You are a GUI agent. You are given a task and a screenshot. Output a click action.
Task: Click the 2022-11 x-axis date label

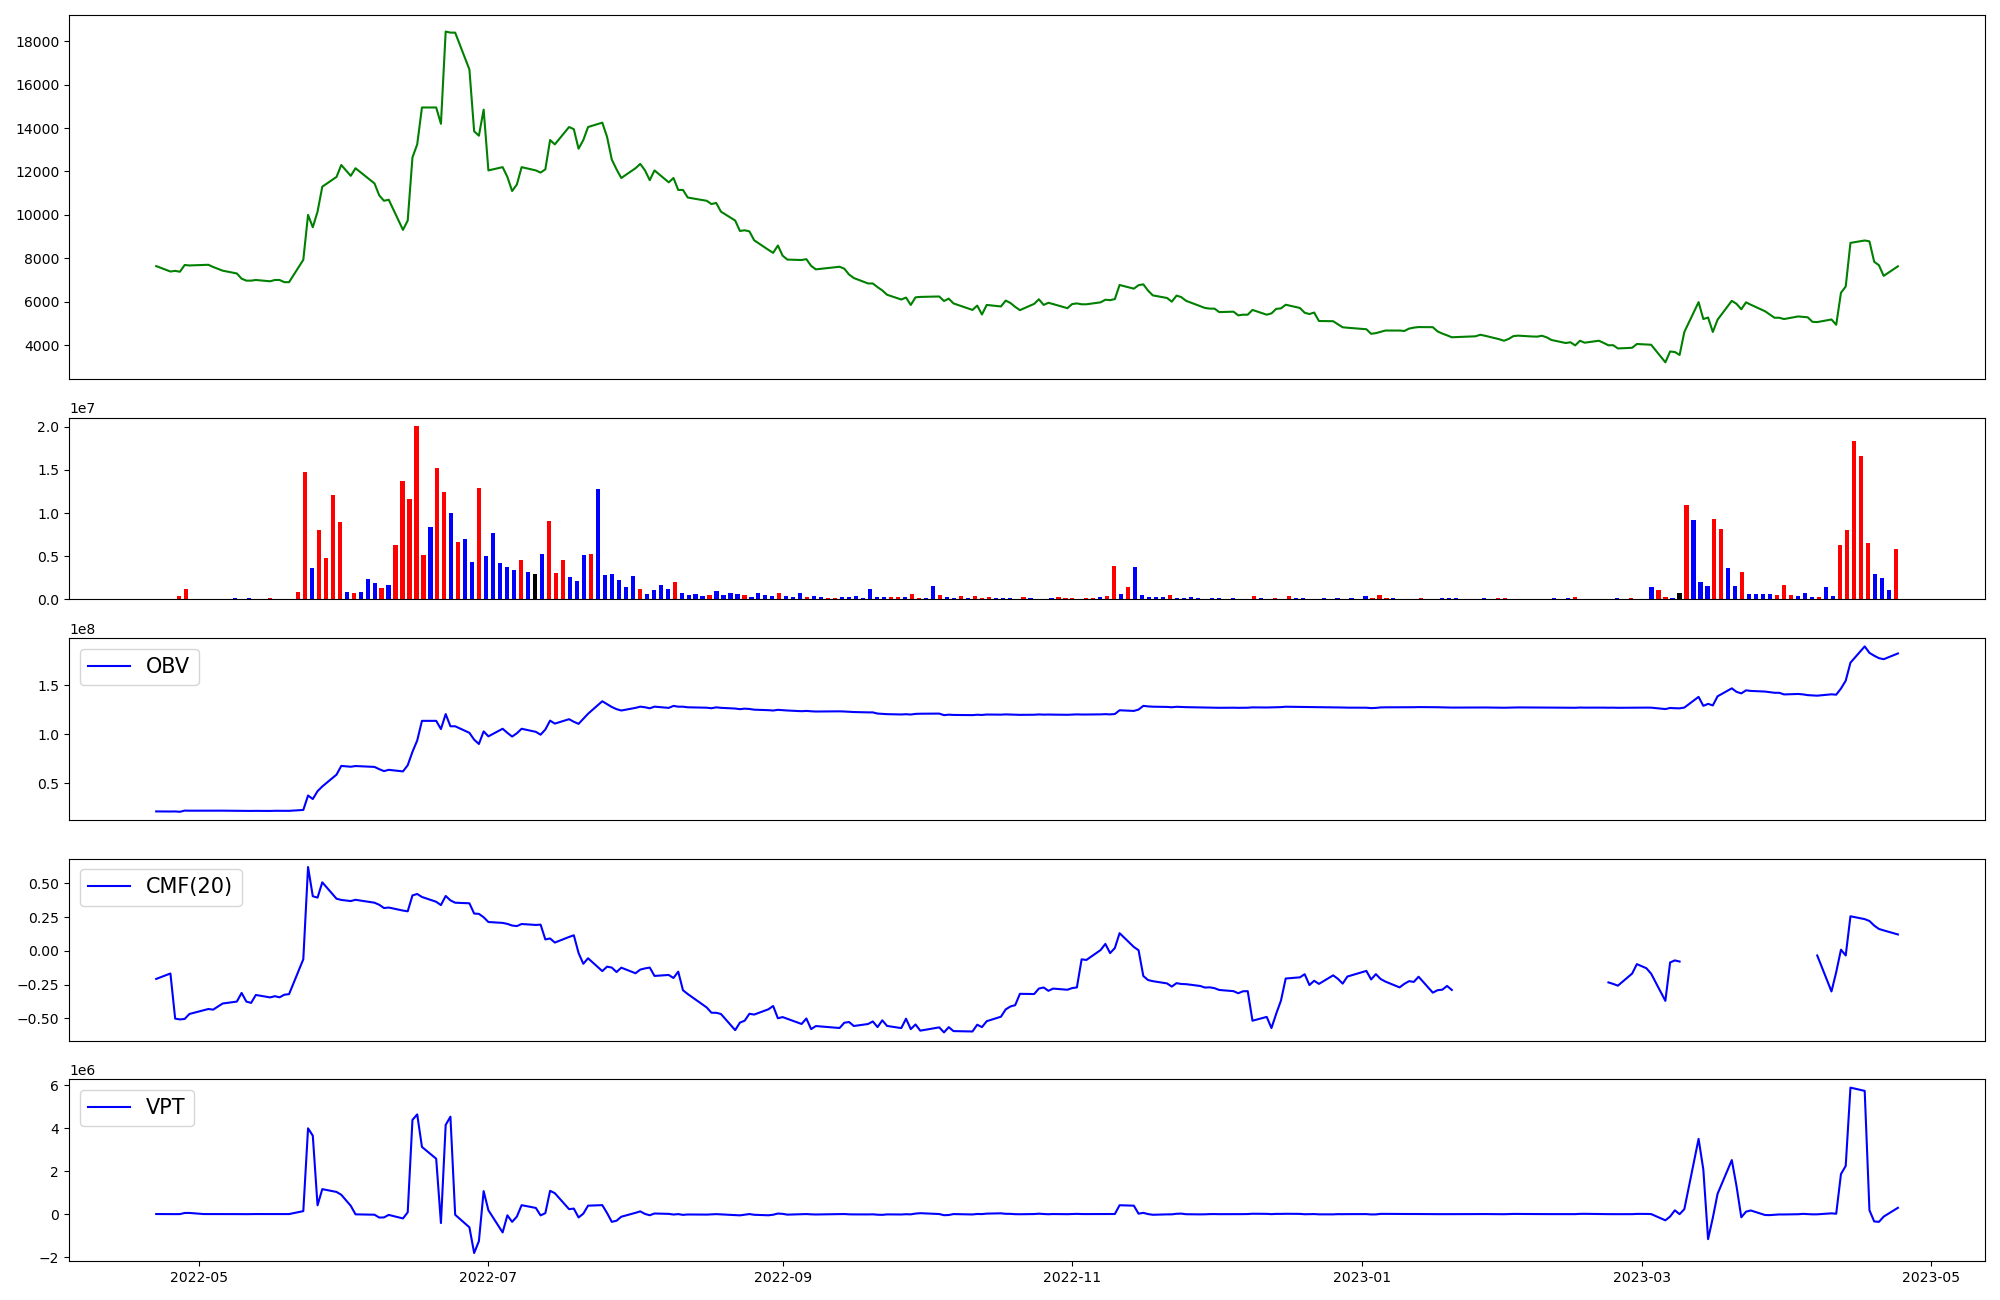1072,1277
